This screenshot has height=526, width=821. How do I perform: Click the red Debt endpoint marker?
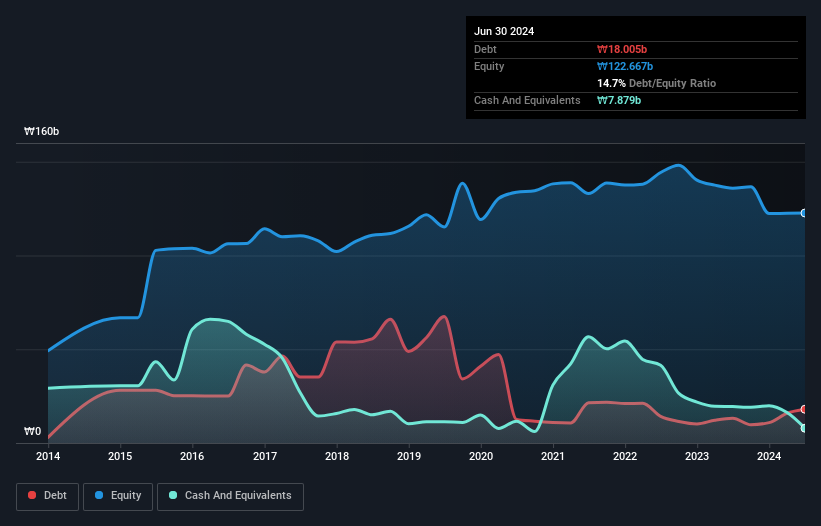point(804,409)
